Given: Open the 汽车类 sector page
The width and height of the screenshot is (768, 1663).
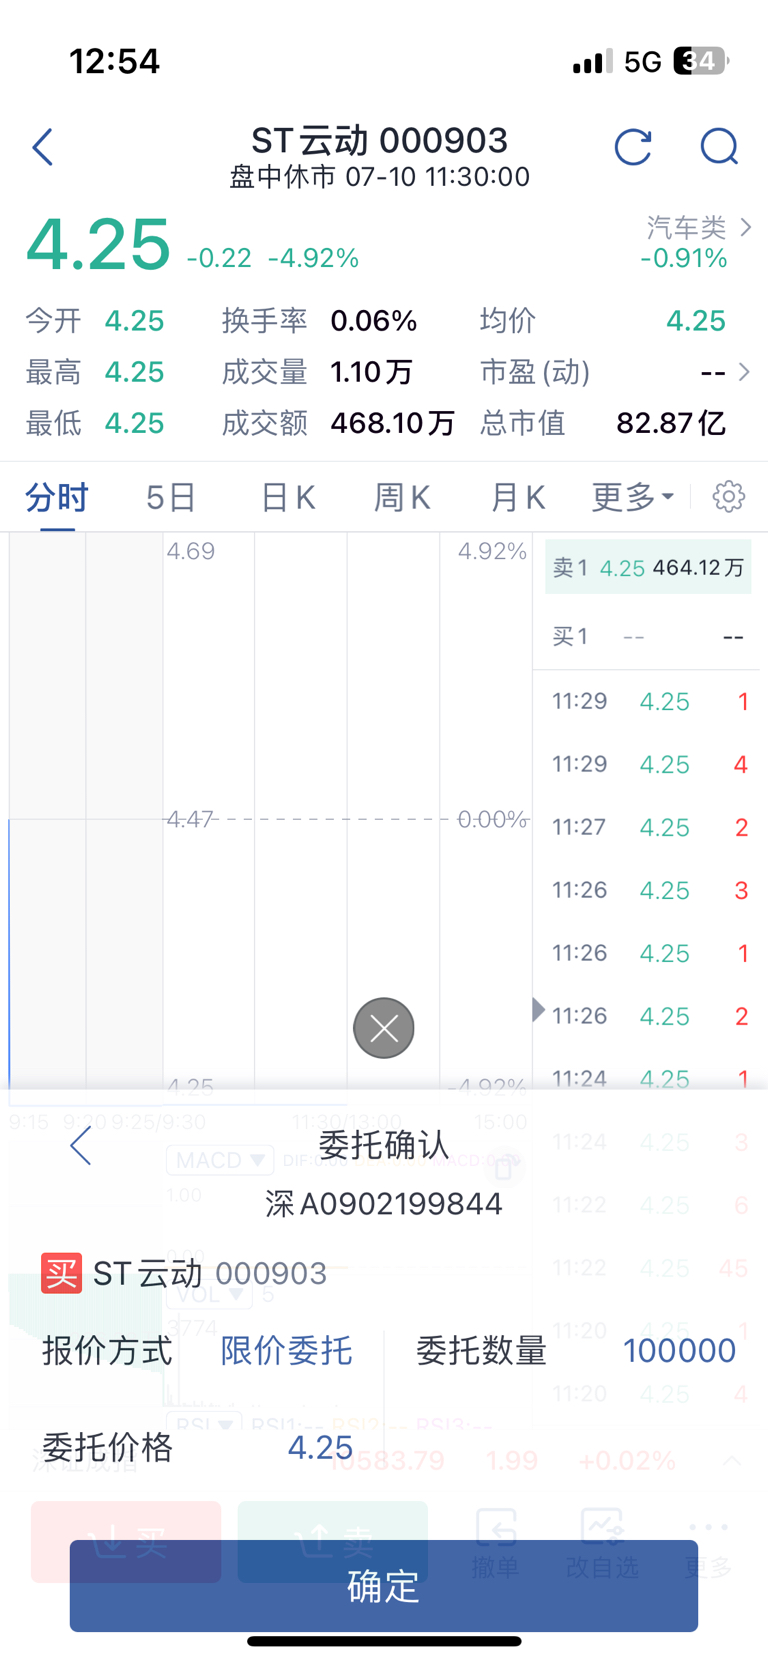Looking at the screenshot, I should 698,228.
